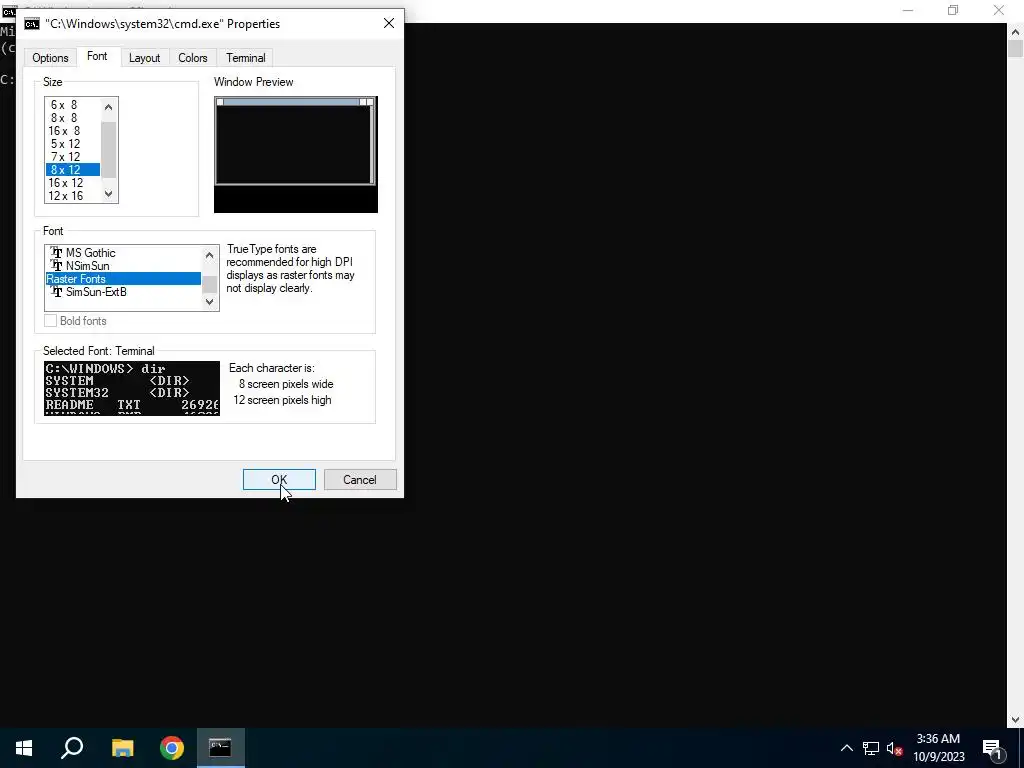Minimize the cmd console window

[908, 10]
